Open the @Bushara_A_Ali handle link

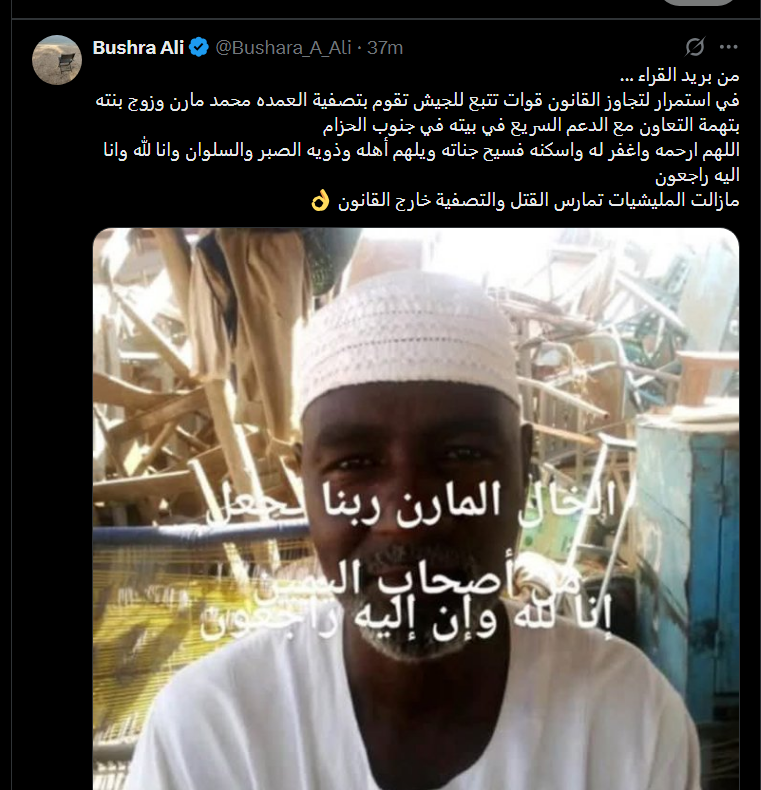283,47
